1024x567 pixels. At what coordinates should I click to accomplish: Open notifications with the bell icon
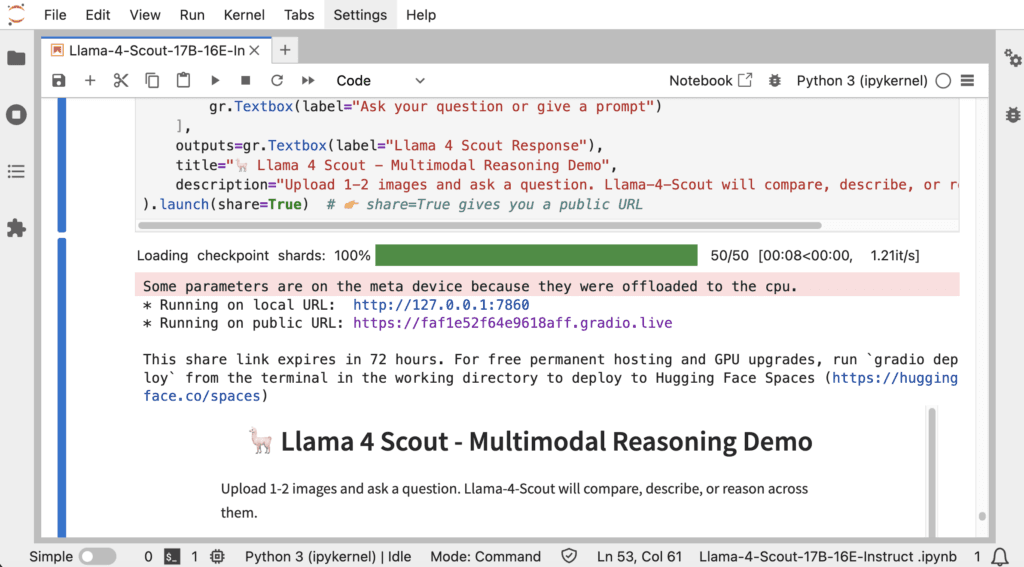click(999, 557)
